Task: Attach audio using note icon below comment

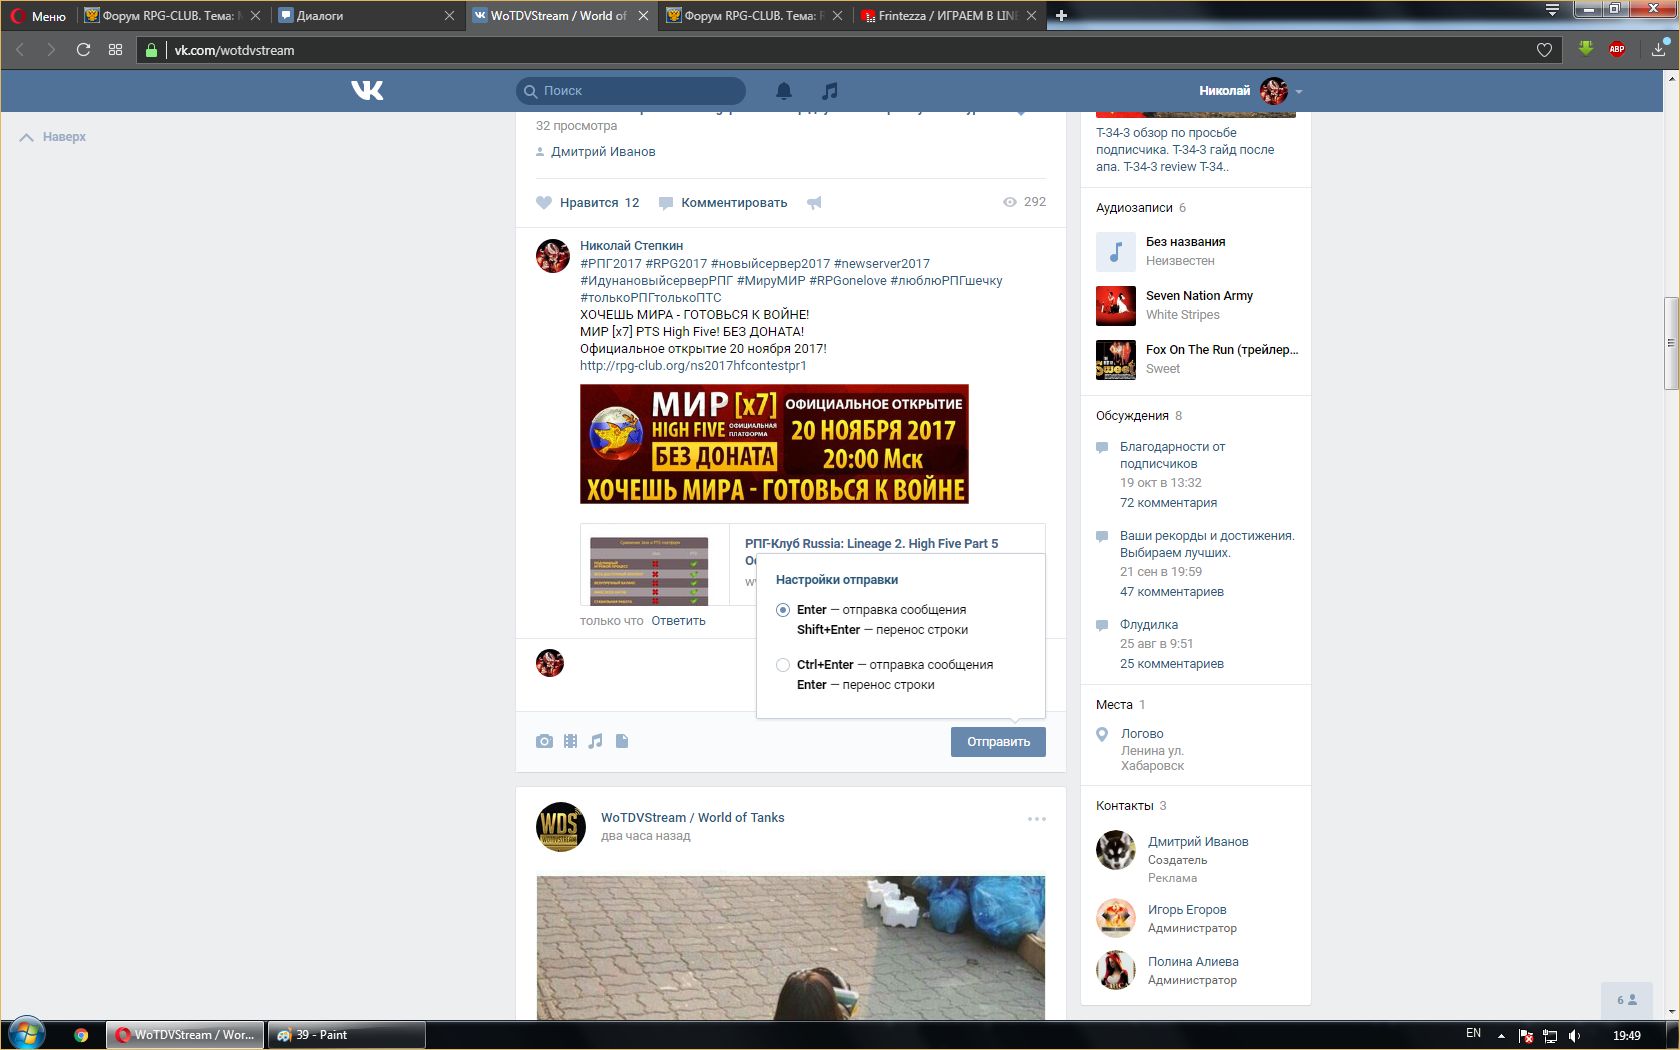Action: click(596, 741)
